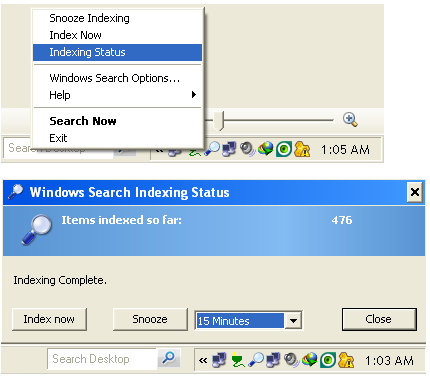Screen dimensions: 430x378
Task: Choose Snooze Indexing in the context menu
Action: [117, 18]
